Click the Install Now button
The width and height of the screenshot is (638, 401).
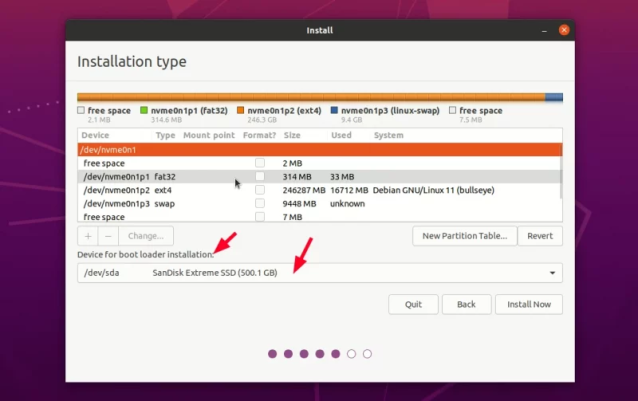tap(529, 304)
